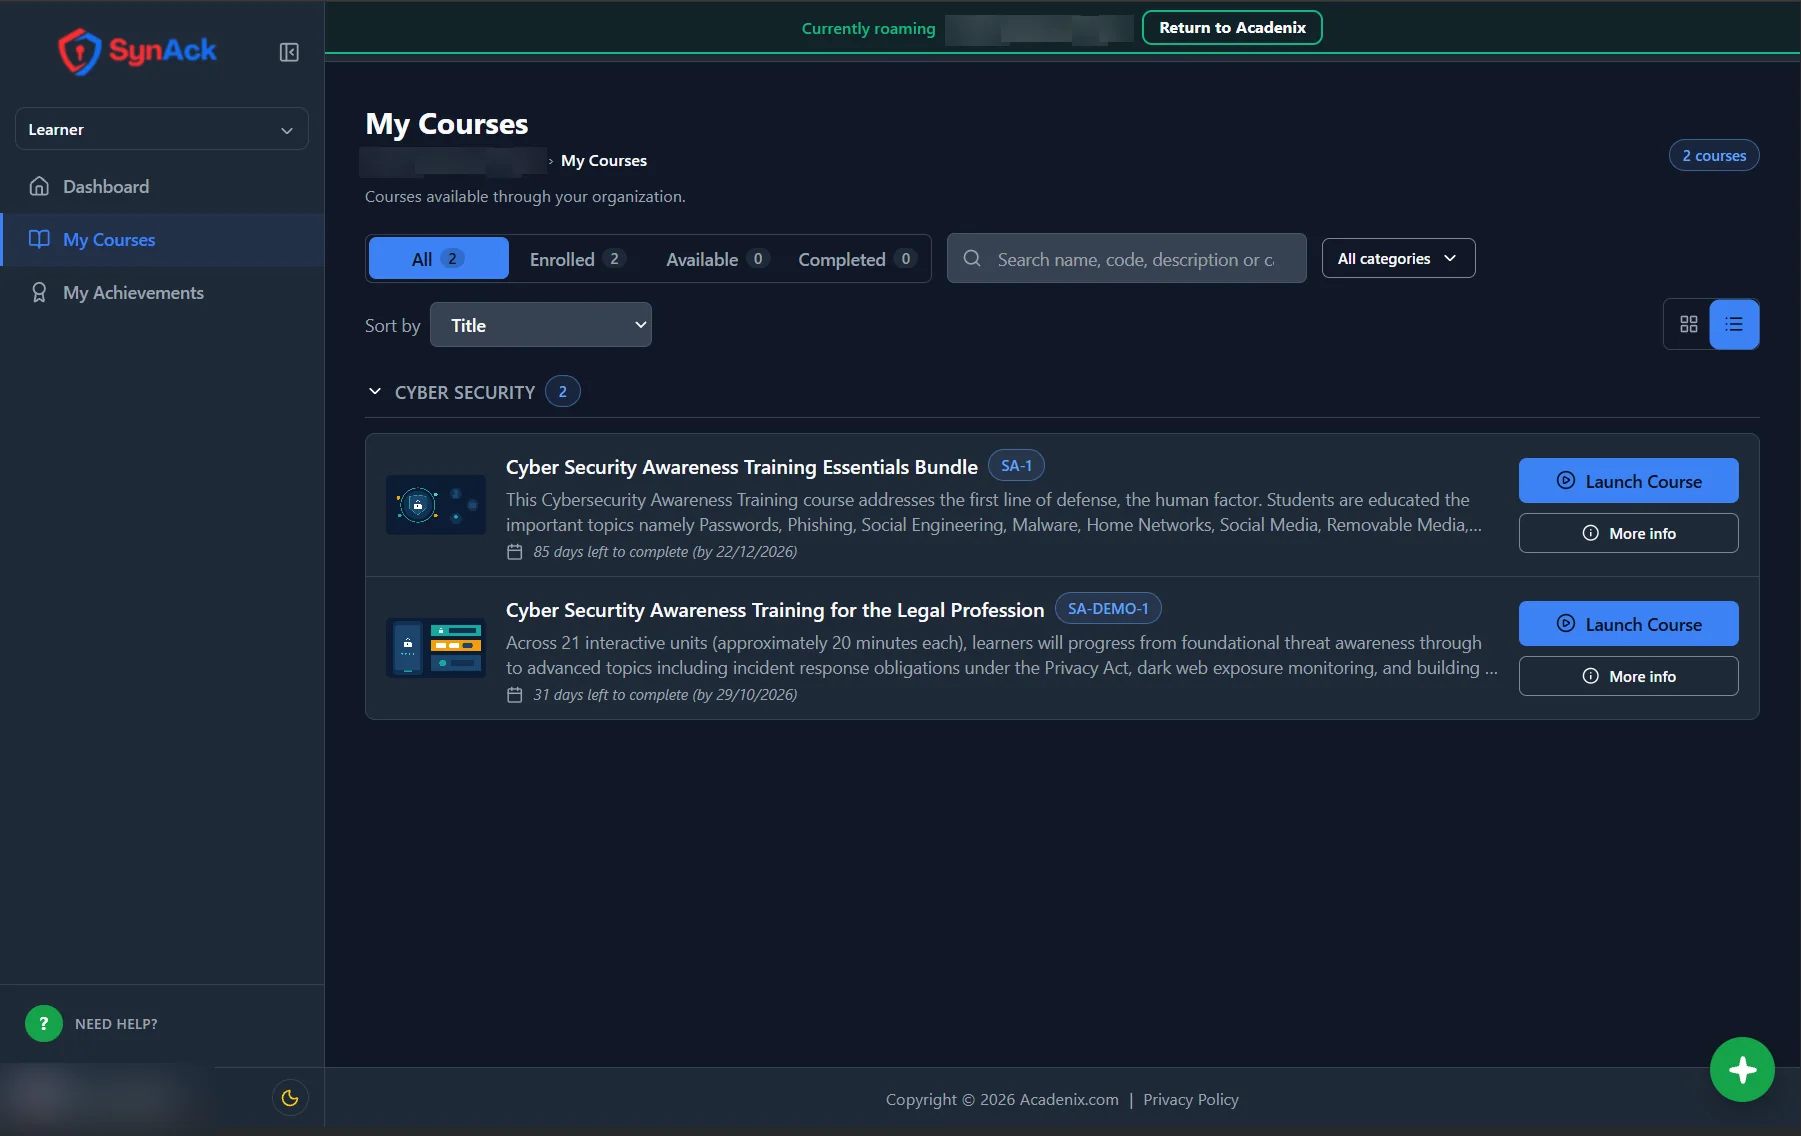Click the My Courses book icon
1801x1136 pixels.
[x=39, y=240]
